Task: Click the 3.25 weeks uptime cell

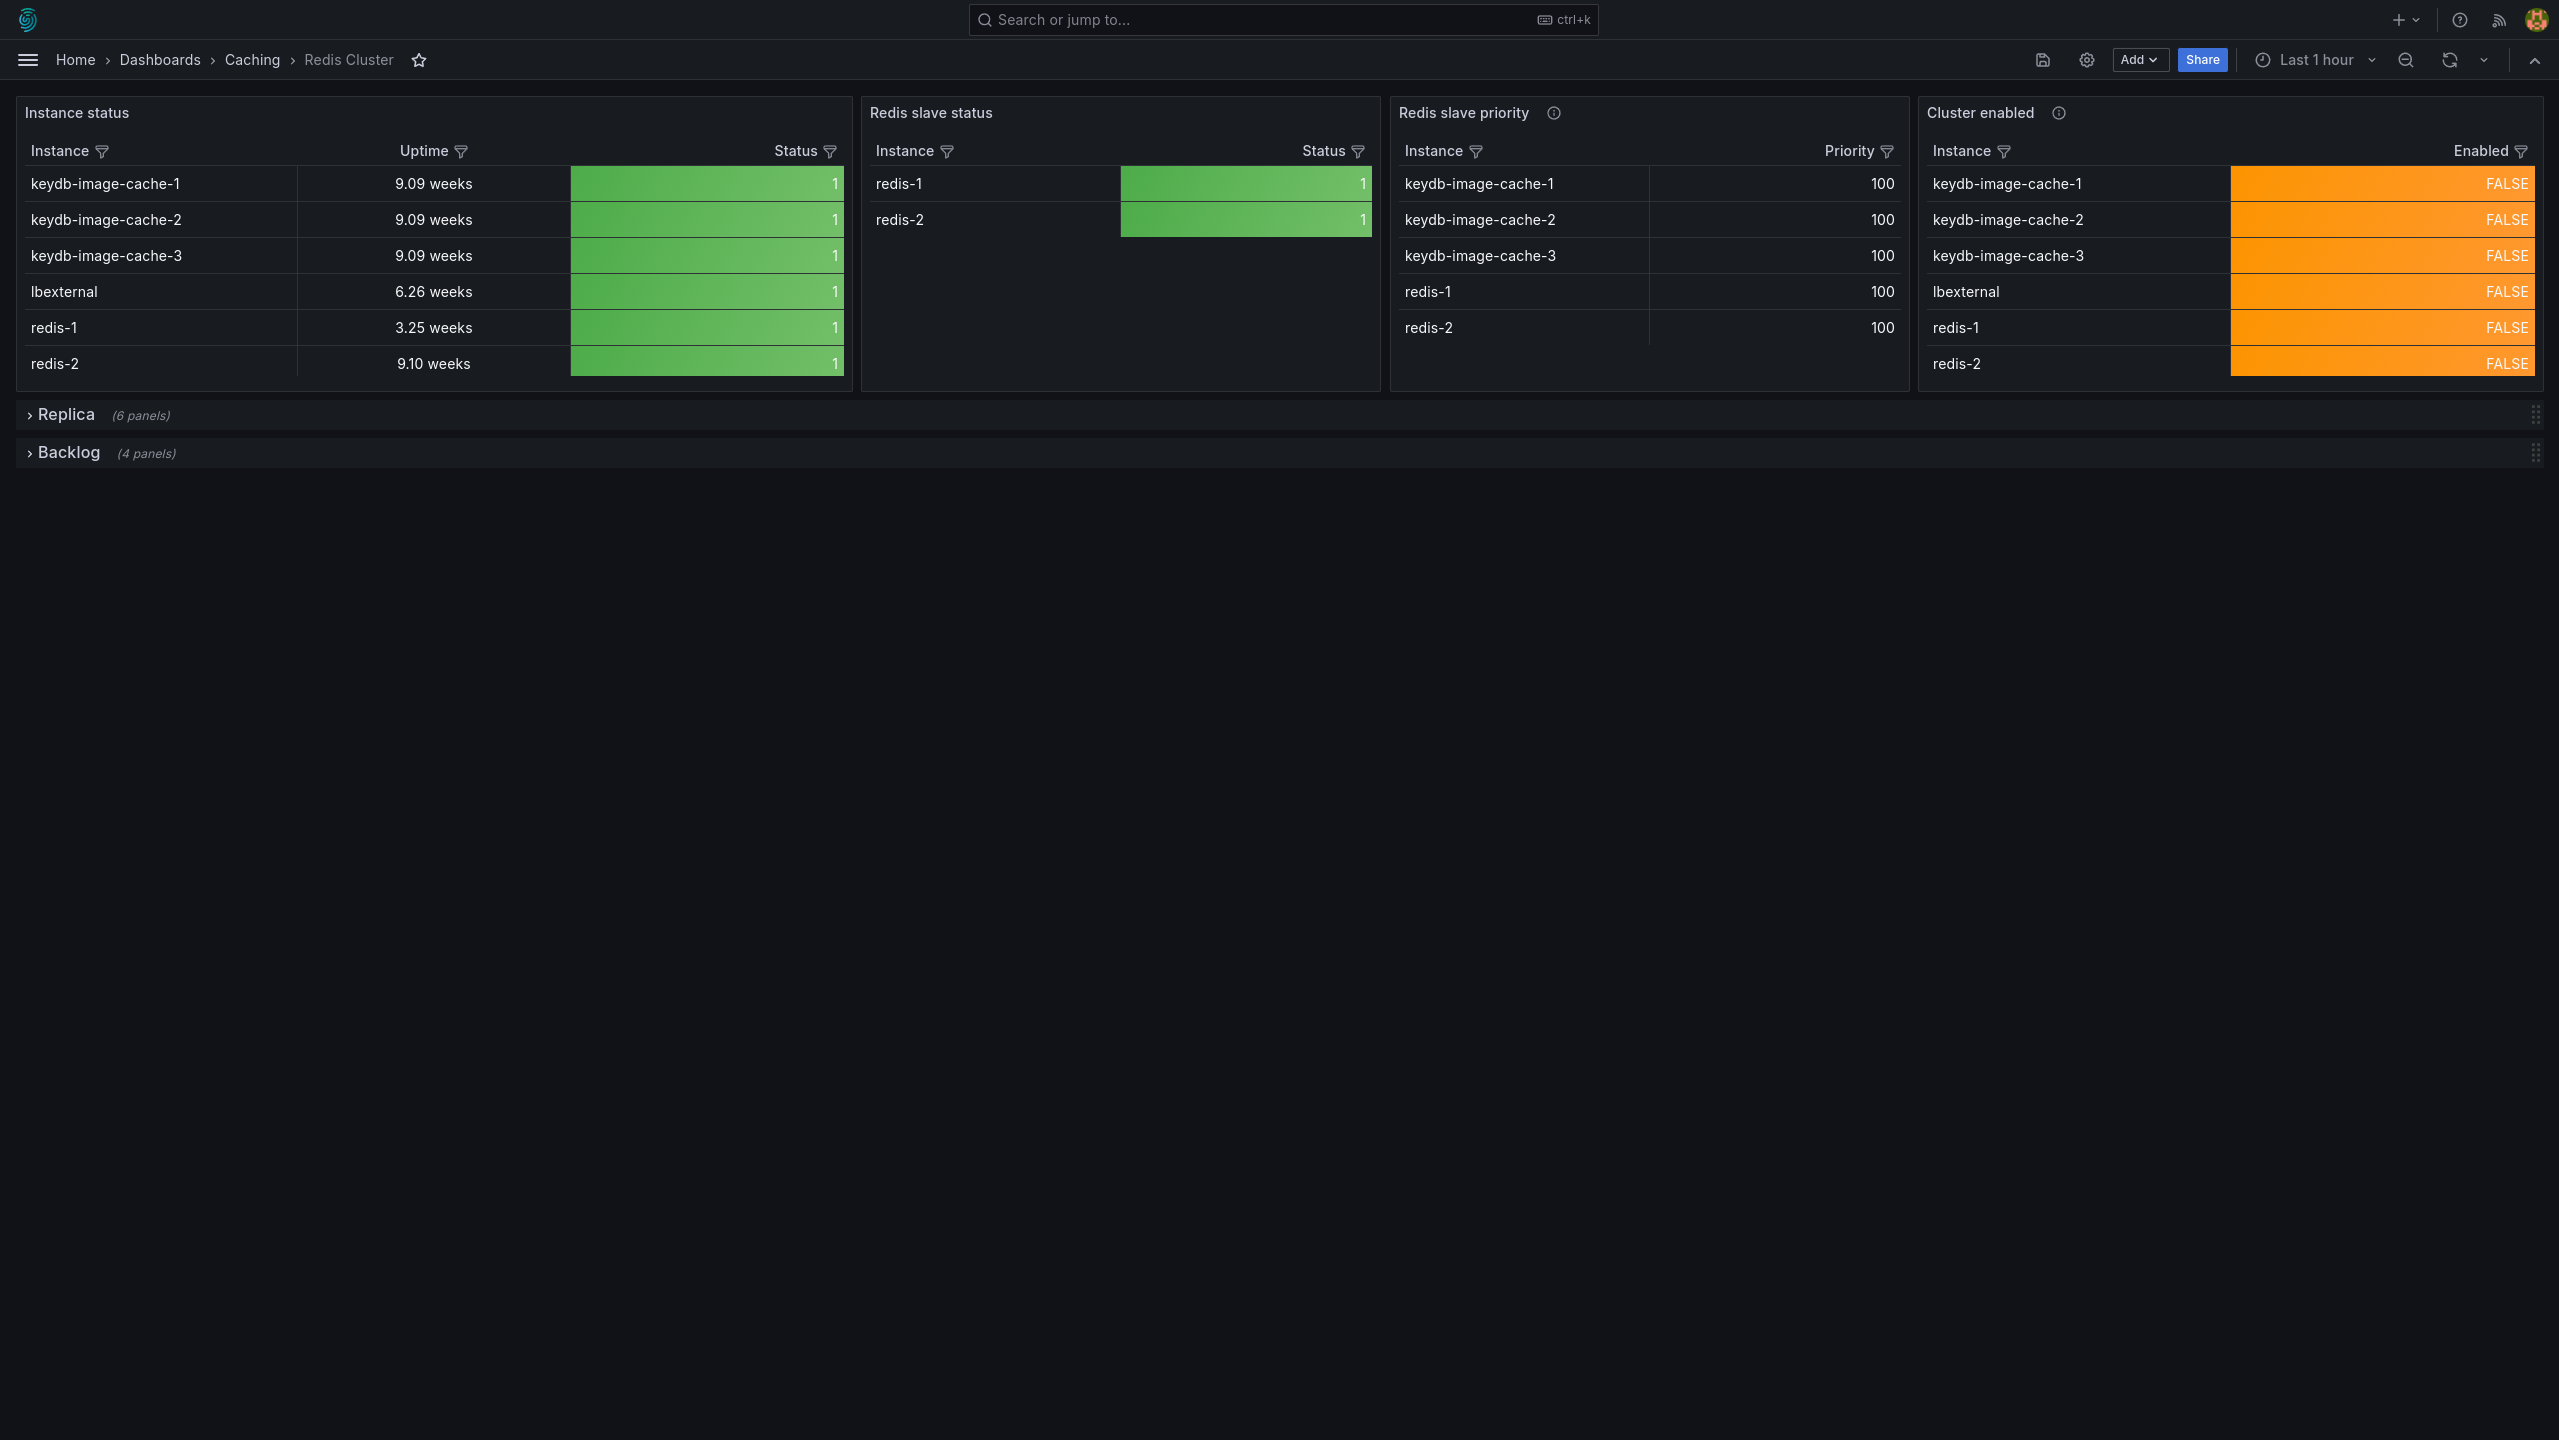Action: pos(433,328)
